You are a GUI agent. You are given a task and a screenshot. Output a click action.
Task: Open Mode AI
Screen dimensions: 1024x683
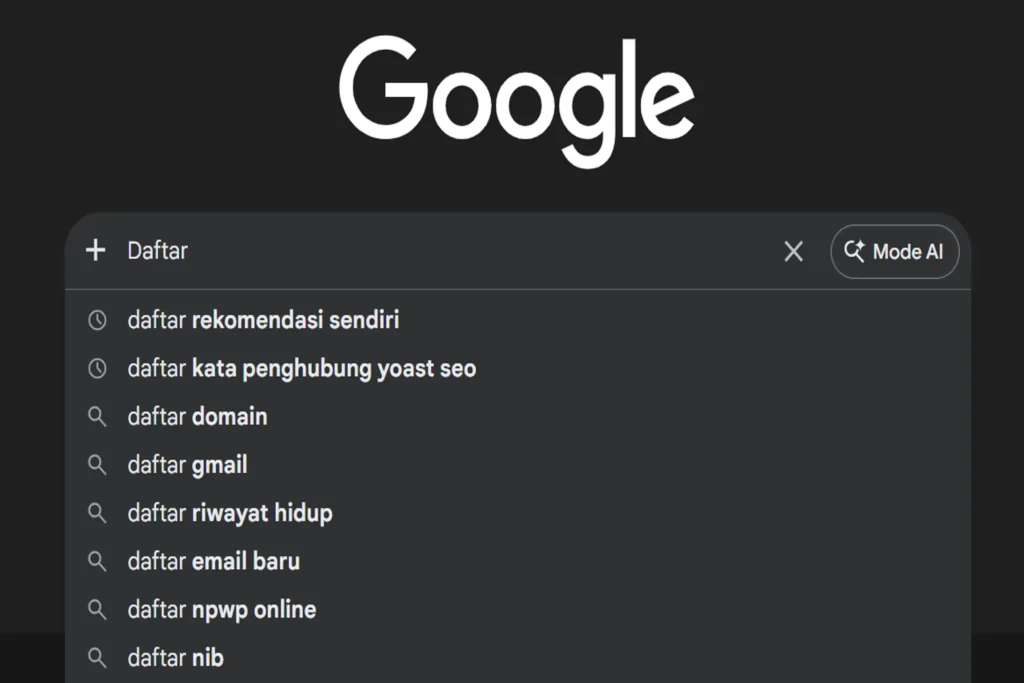895,251
